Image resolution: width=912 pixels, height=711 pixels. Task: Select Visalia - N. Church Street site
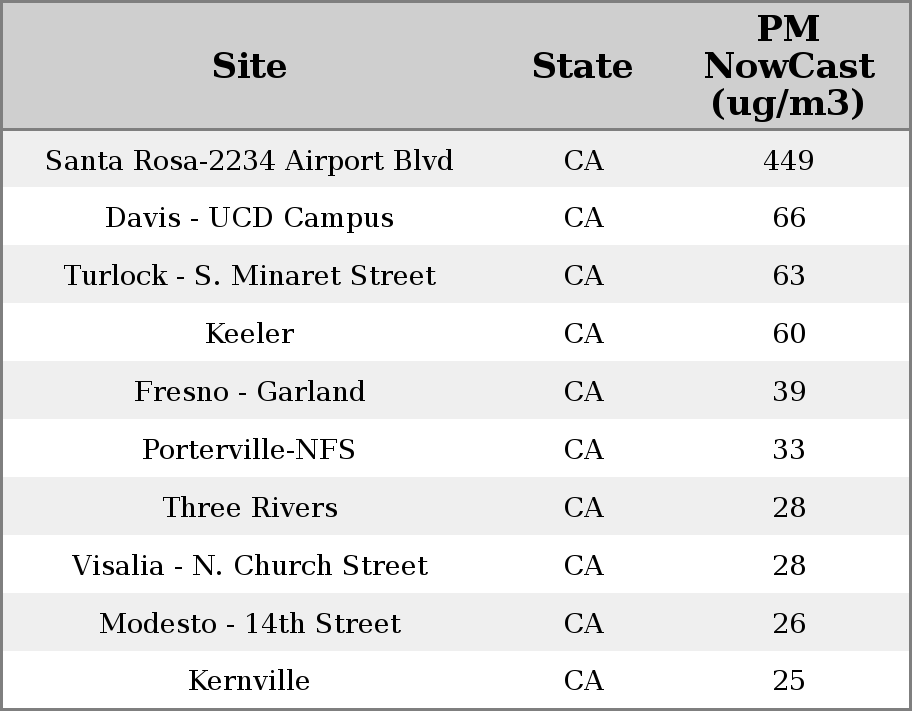[249, 566]
